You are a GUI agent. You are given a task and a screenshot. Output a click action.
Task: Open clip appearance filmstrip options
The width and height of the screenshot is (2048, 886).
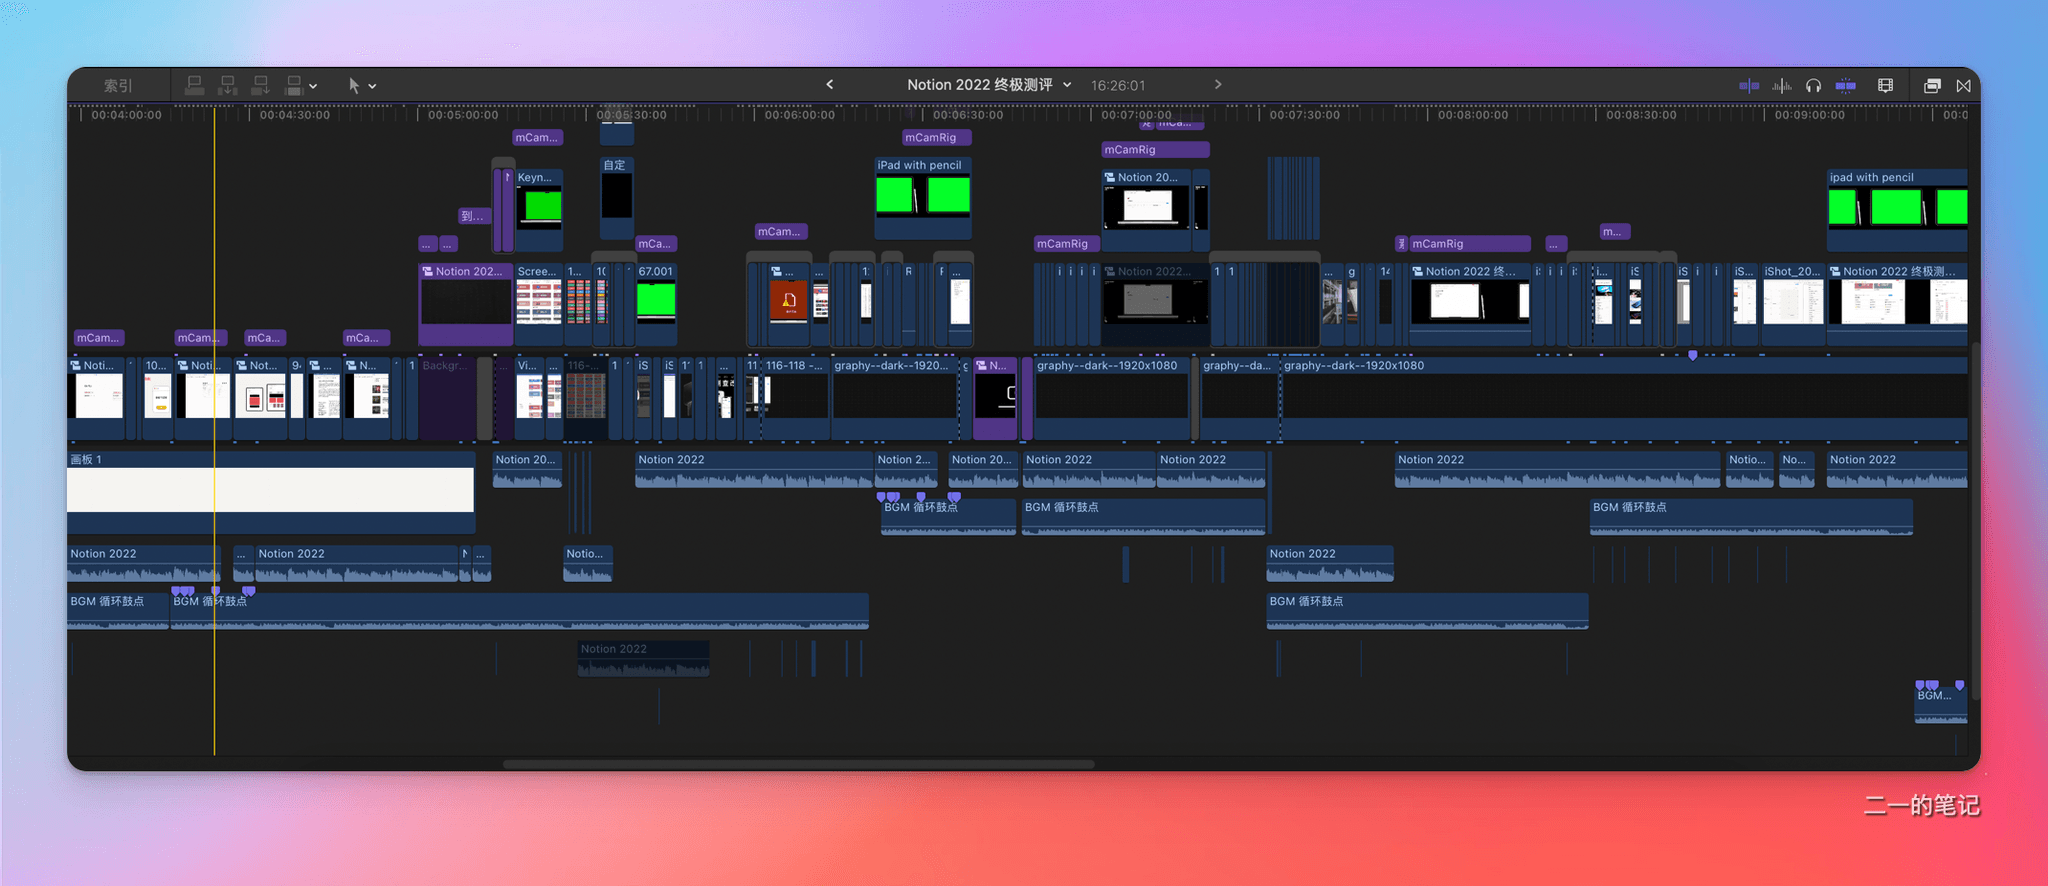(1886, 86)
